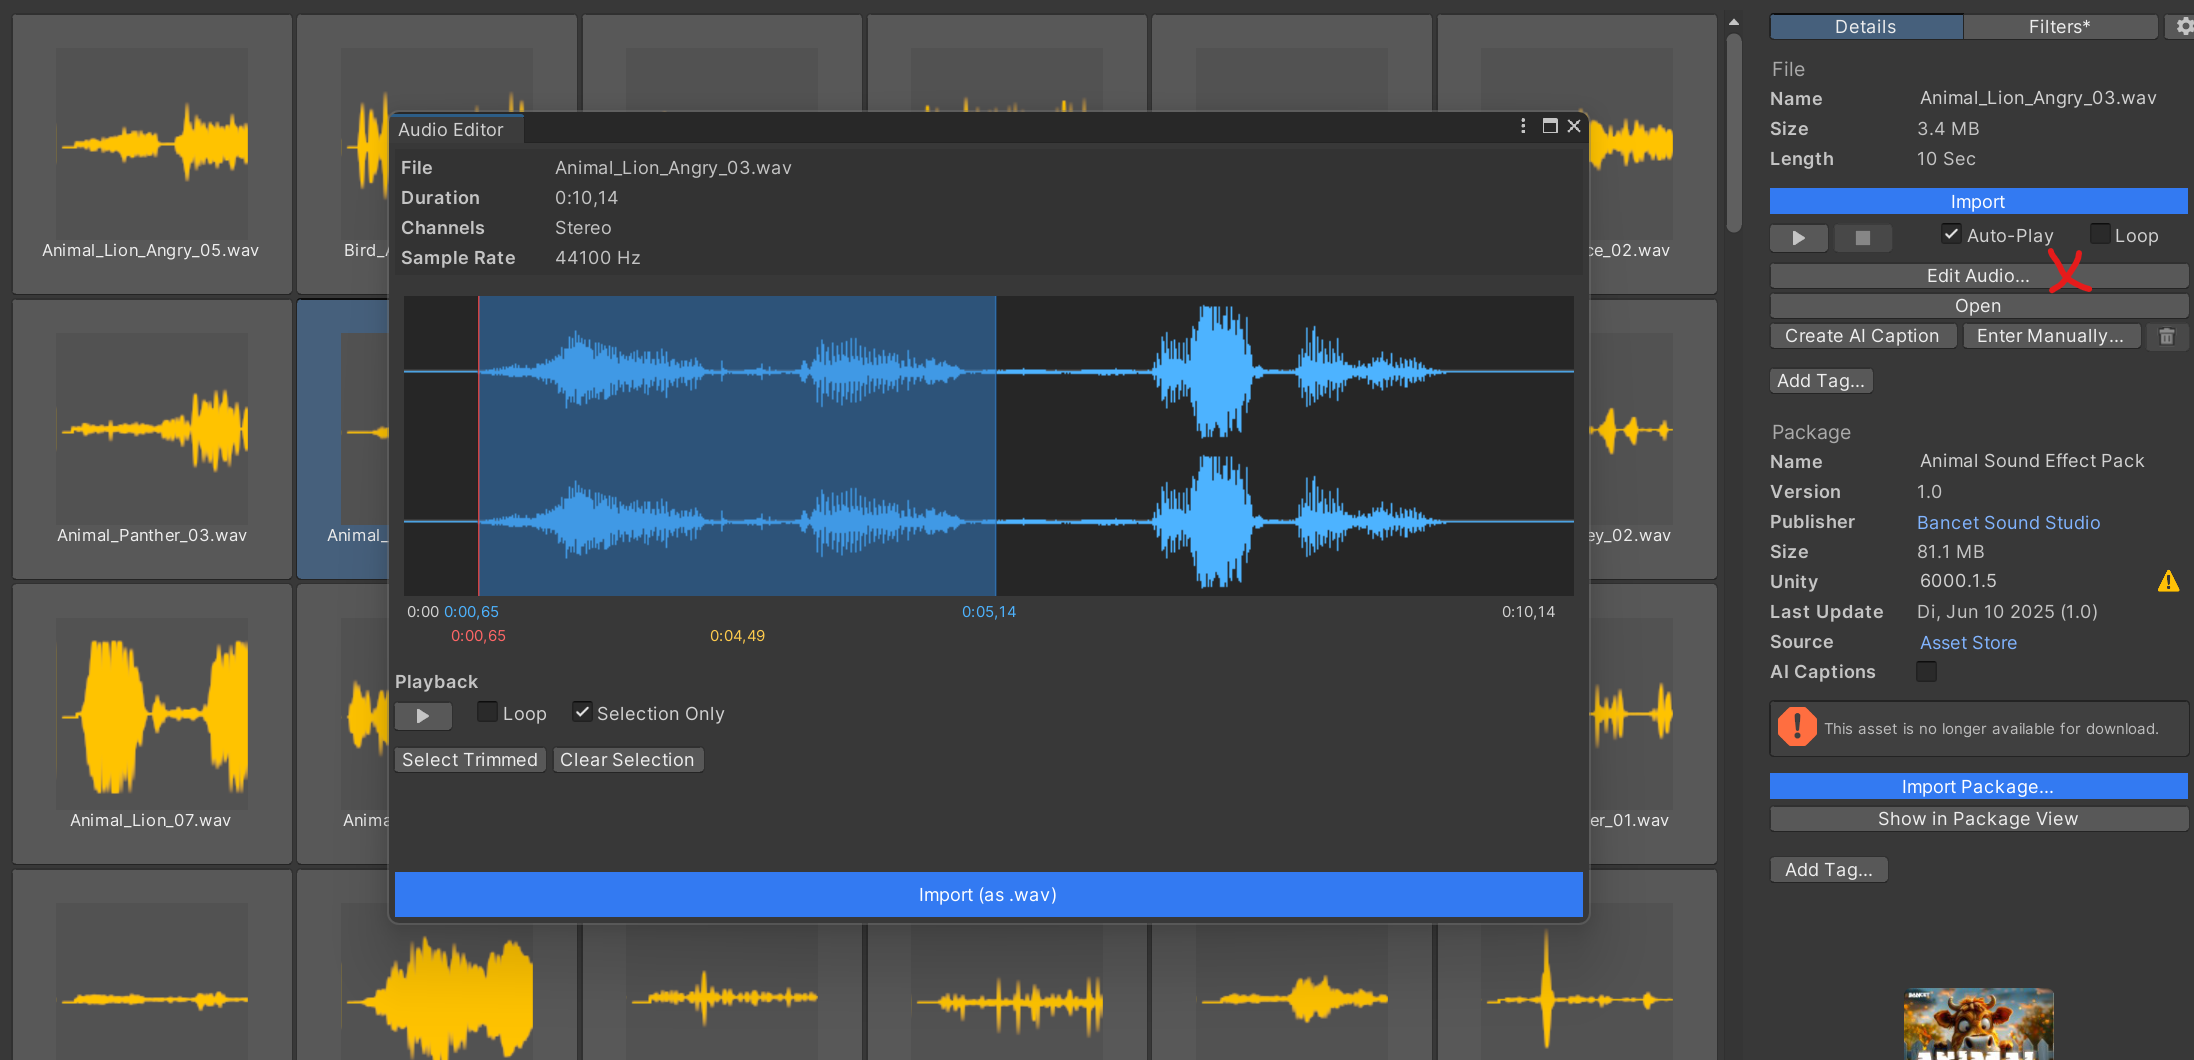Click package name Animal Sound Effect Pack

[x=2032, y=461]
